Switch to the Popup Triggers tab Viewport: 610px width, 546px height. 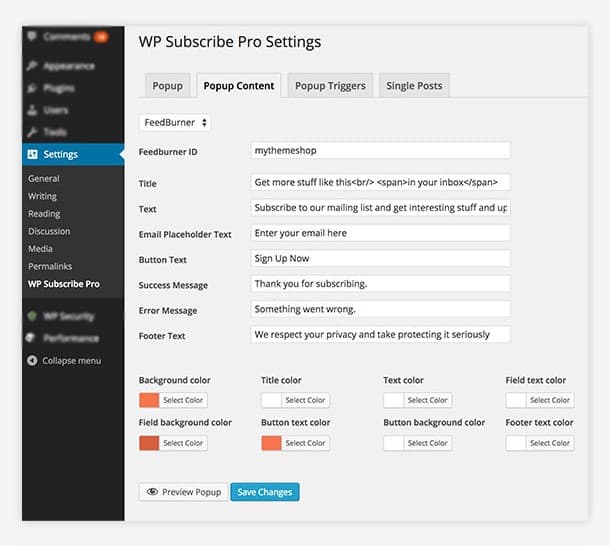click(x=331, y=86)
